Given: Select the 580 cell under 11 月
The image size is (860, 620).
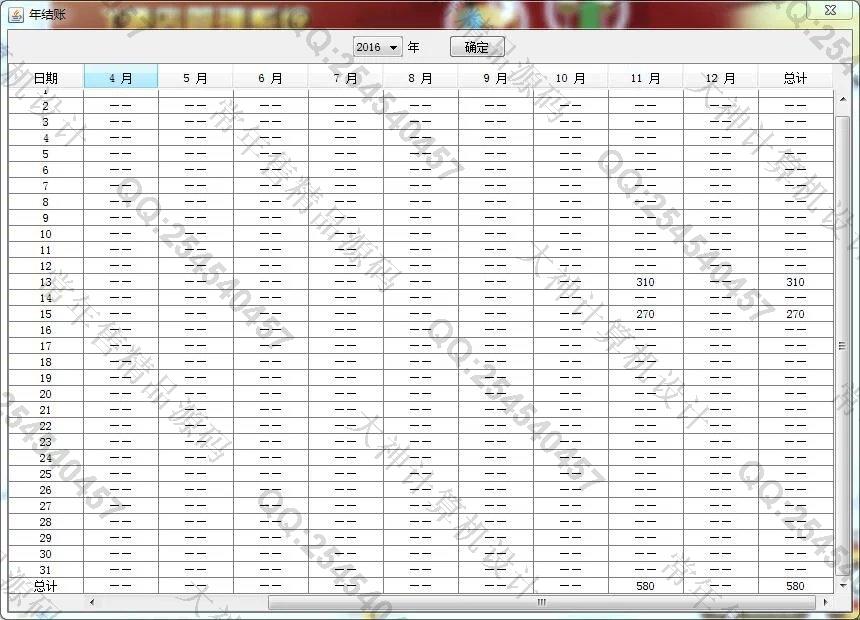Looking at the screenshot, I should 646,586.
